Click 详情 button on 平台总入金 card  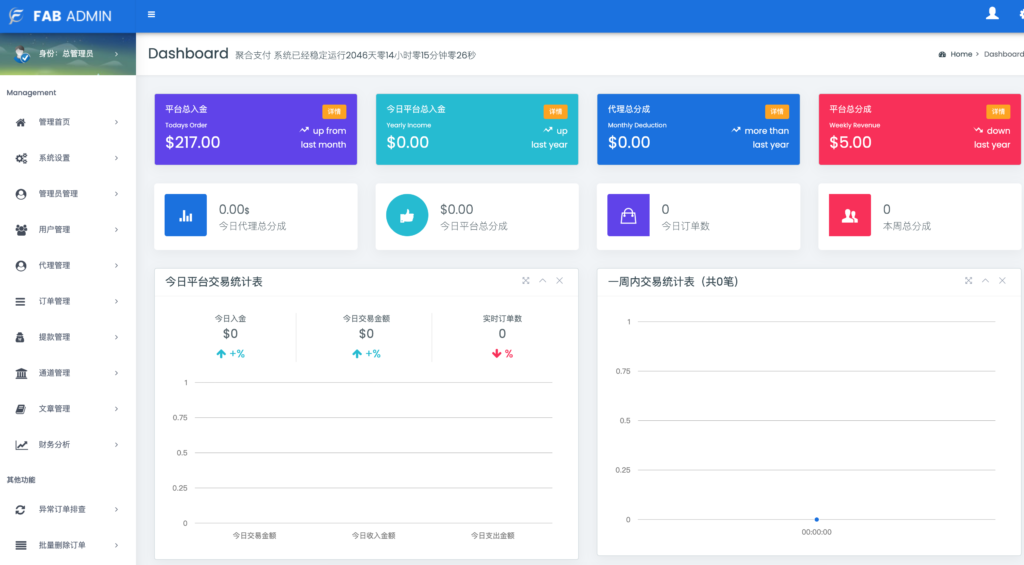point(334,112)
